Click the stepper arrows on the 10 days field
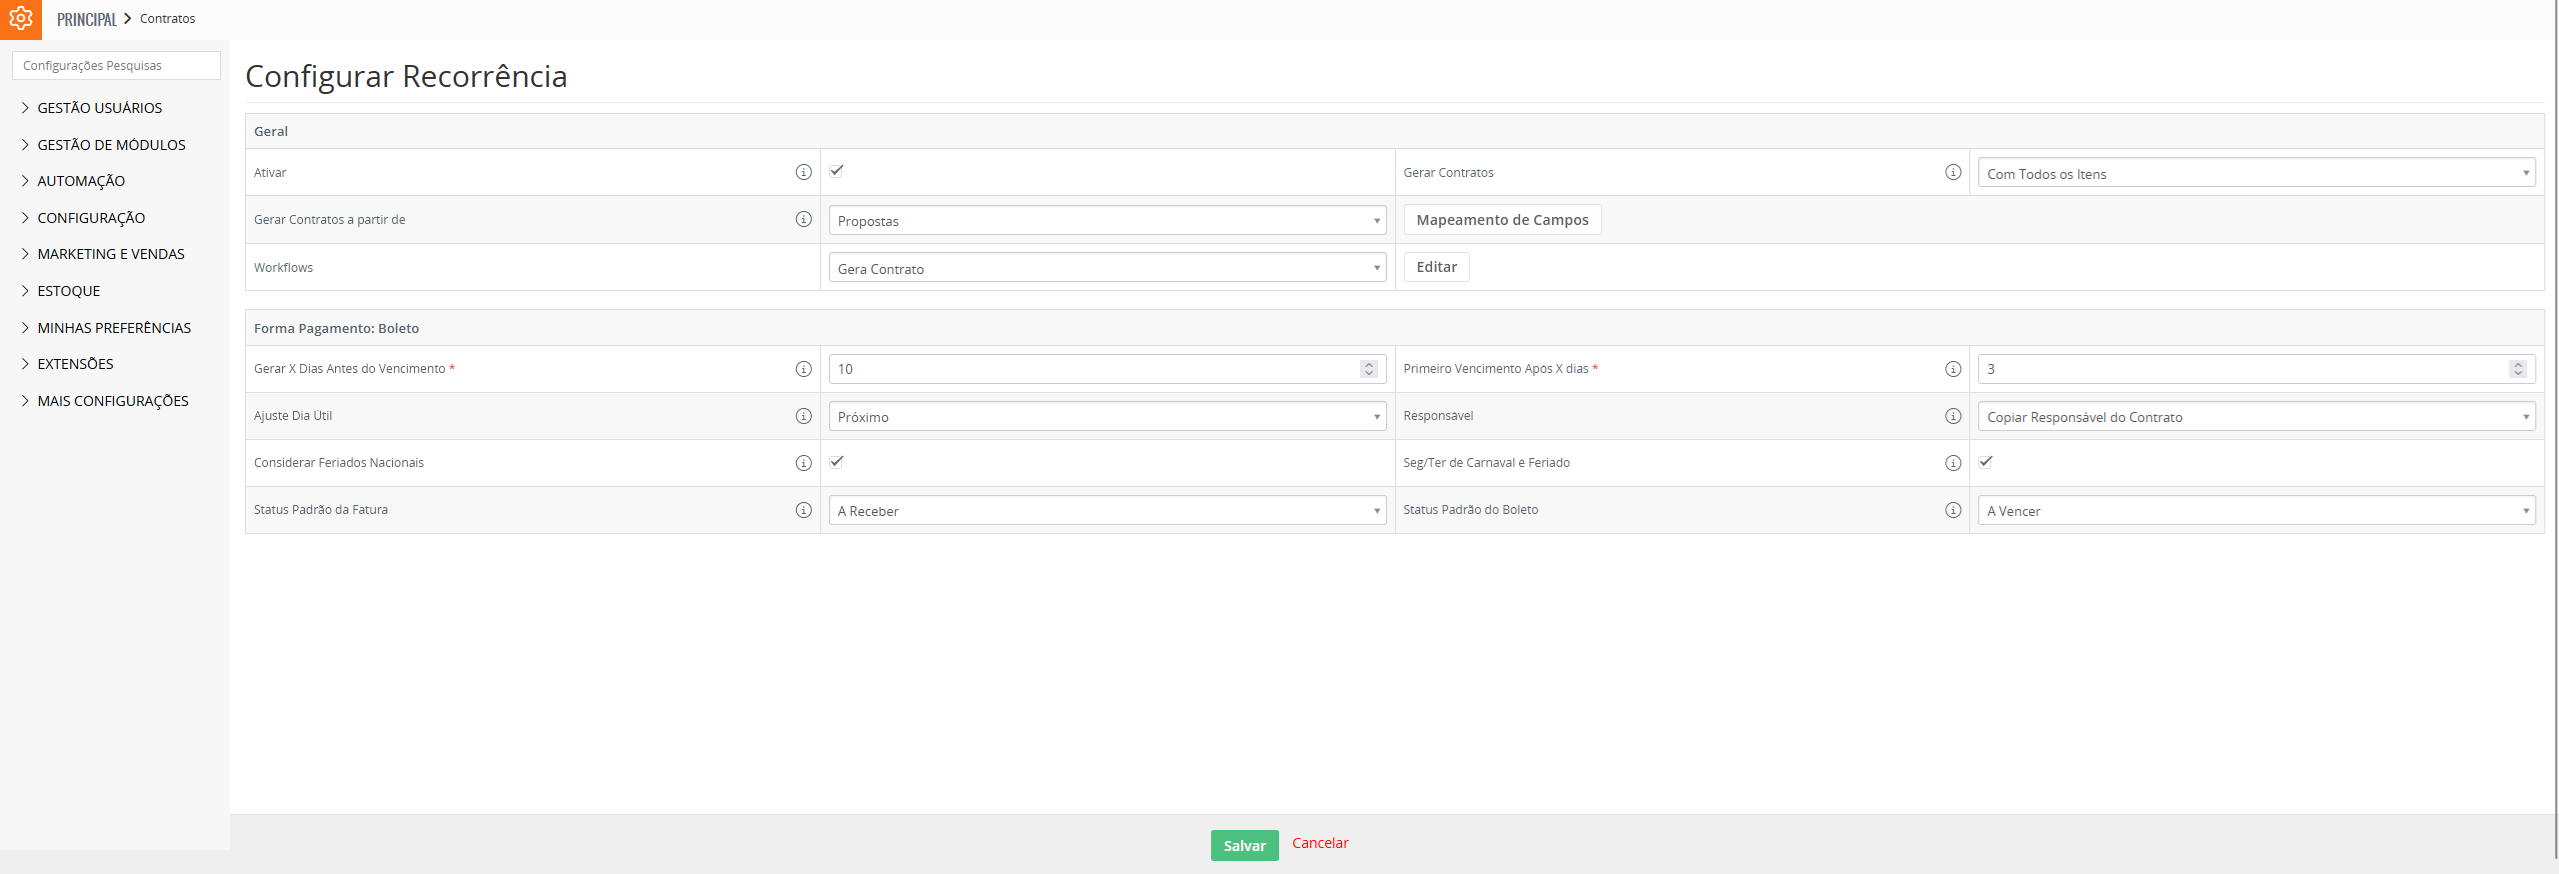The image size is (2559, 874). [1369, 369]
